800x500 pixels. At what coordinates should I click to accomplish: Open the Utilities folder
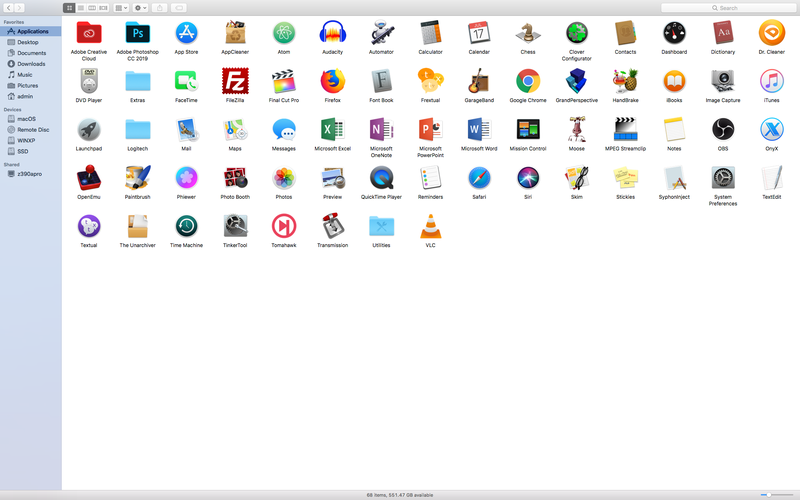tap(381, 226)
